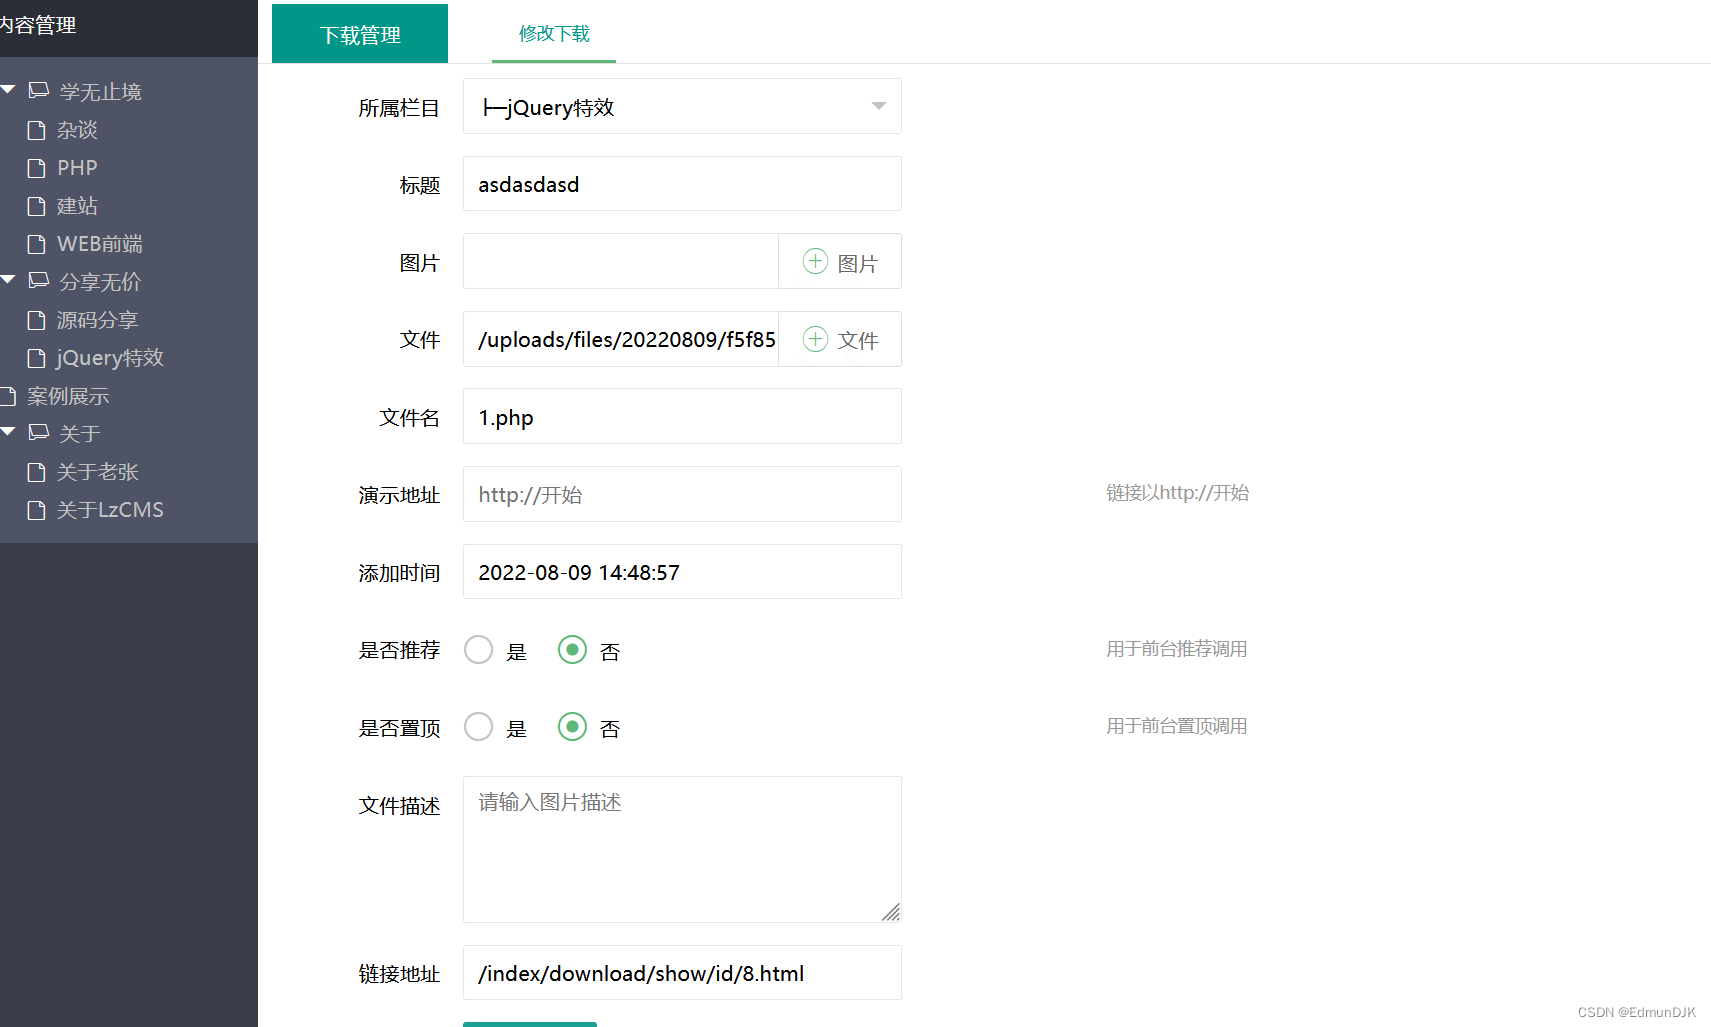Viewport: 1711px width, 1027px height.
Task: Select the jQuery特效 item icon
Action: point(36,357)
